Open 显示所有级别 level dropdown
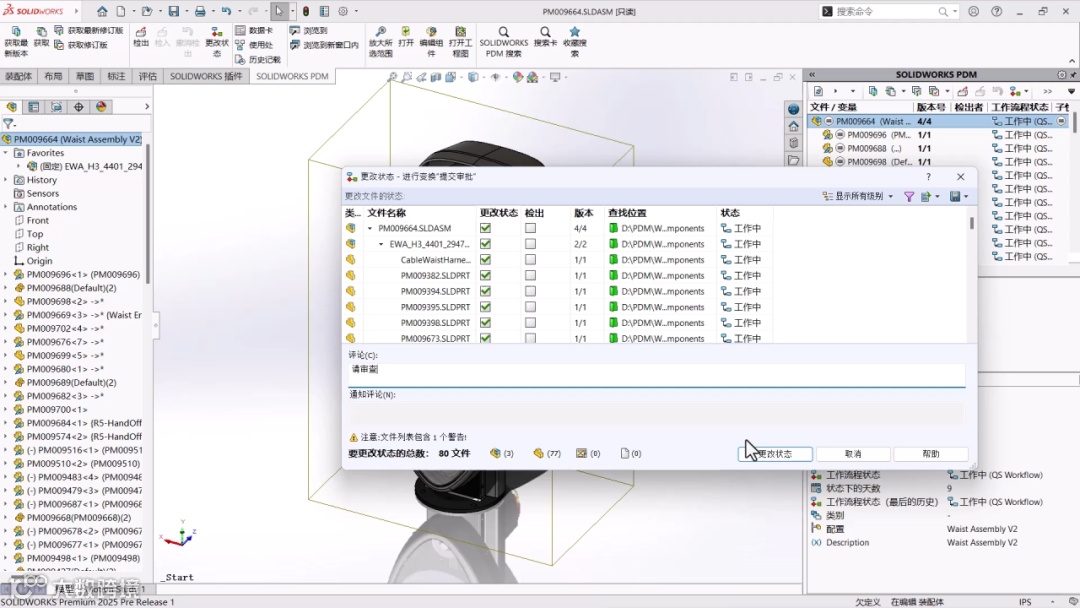This screenshot has height=608, width=1080. click(858, 196)
